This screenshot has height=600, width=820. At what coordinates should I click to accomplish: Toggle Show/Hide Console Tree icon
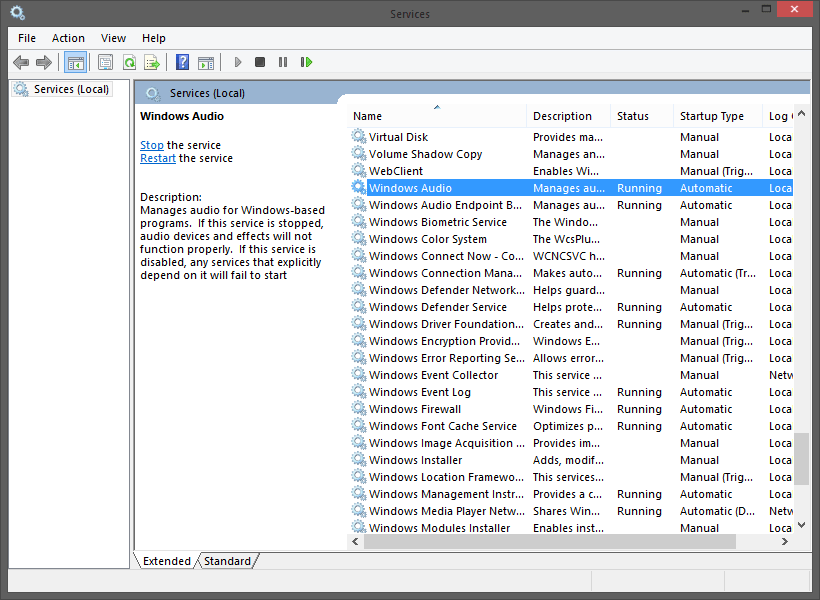[x=75, y=63]
